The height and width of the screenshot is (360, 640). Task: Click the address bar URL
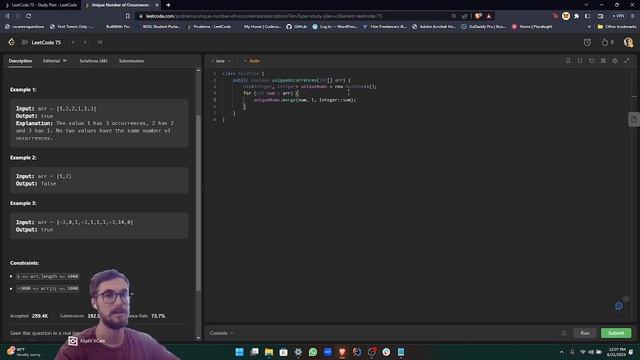point(264,16)
